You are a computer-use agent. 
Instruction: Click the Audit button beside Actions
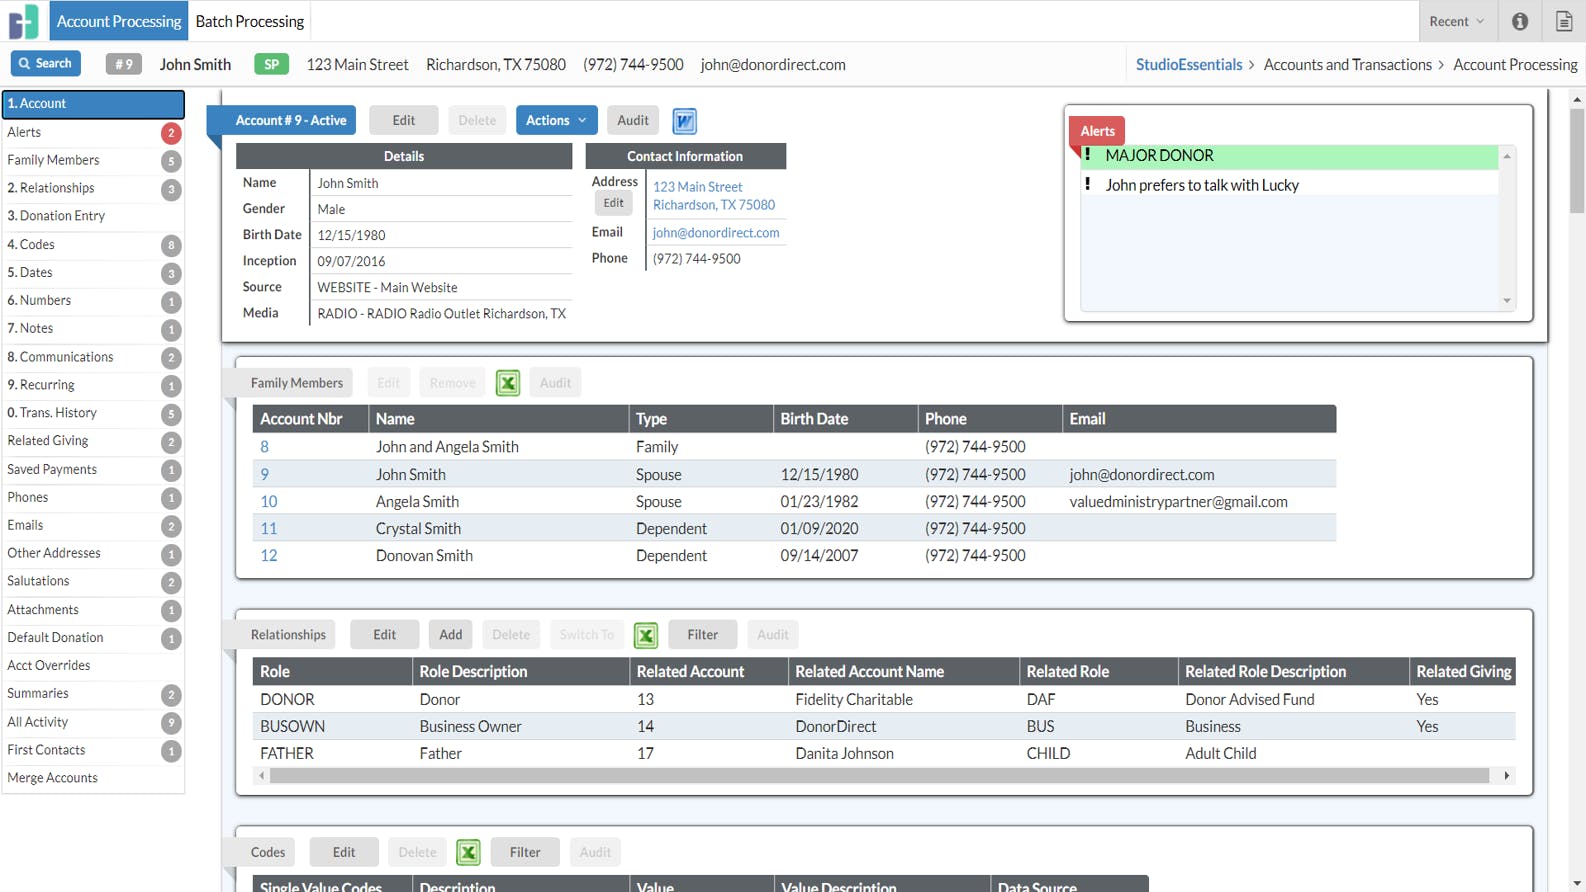(633, 120)
